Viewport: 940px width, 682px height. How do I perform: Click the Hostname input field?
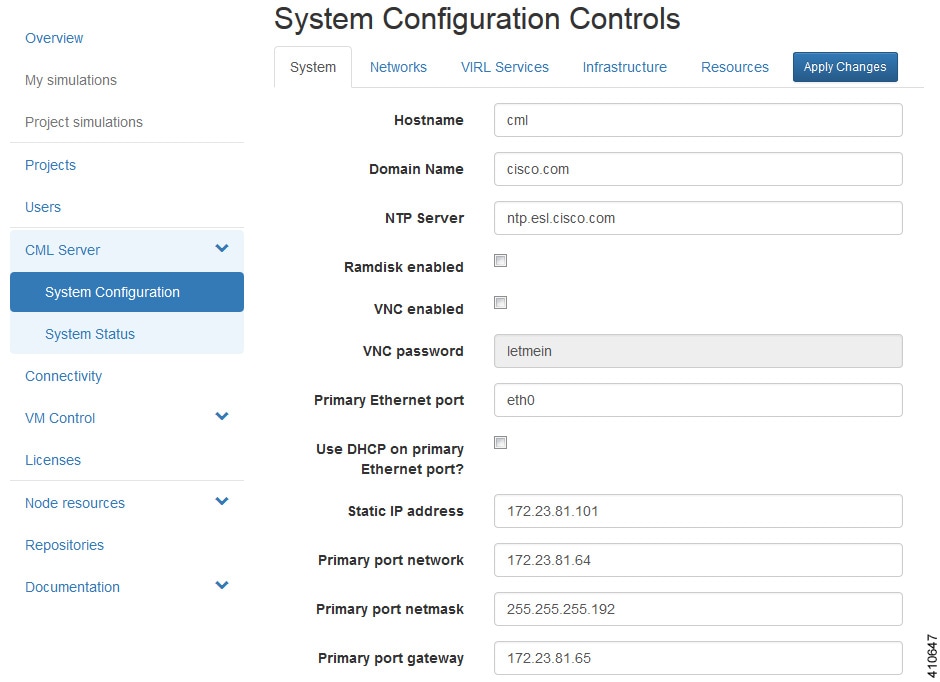pos(698,120)
